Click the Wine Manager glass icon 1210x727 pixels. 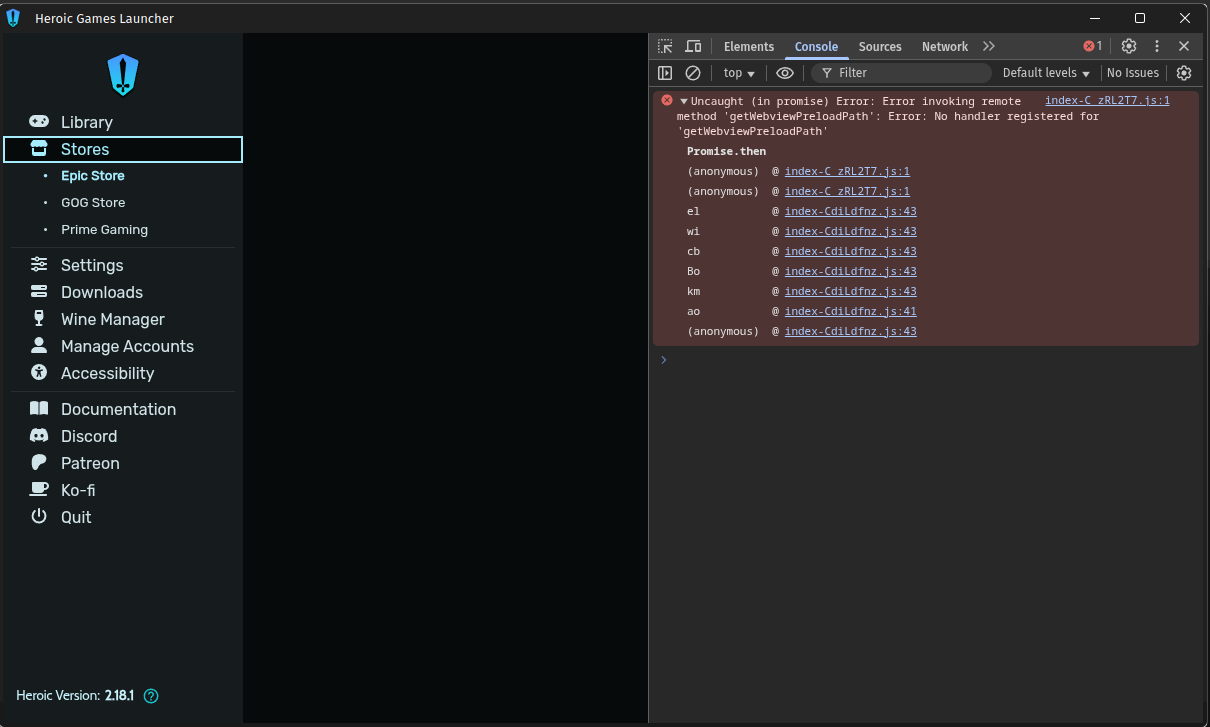[39, 318]
